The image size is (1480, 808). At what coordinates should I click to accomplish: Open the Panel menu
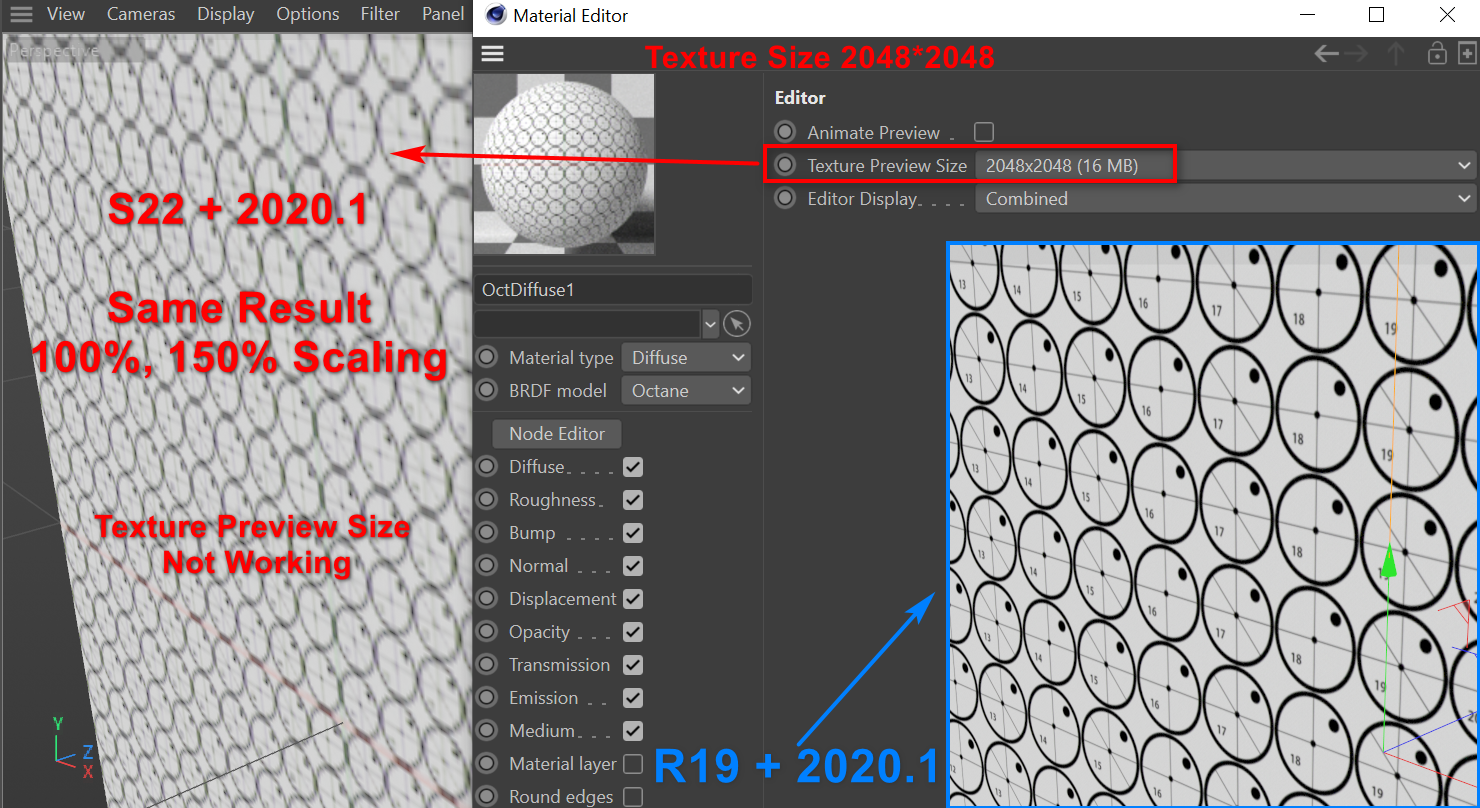point(443,15)
